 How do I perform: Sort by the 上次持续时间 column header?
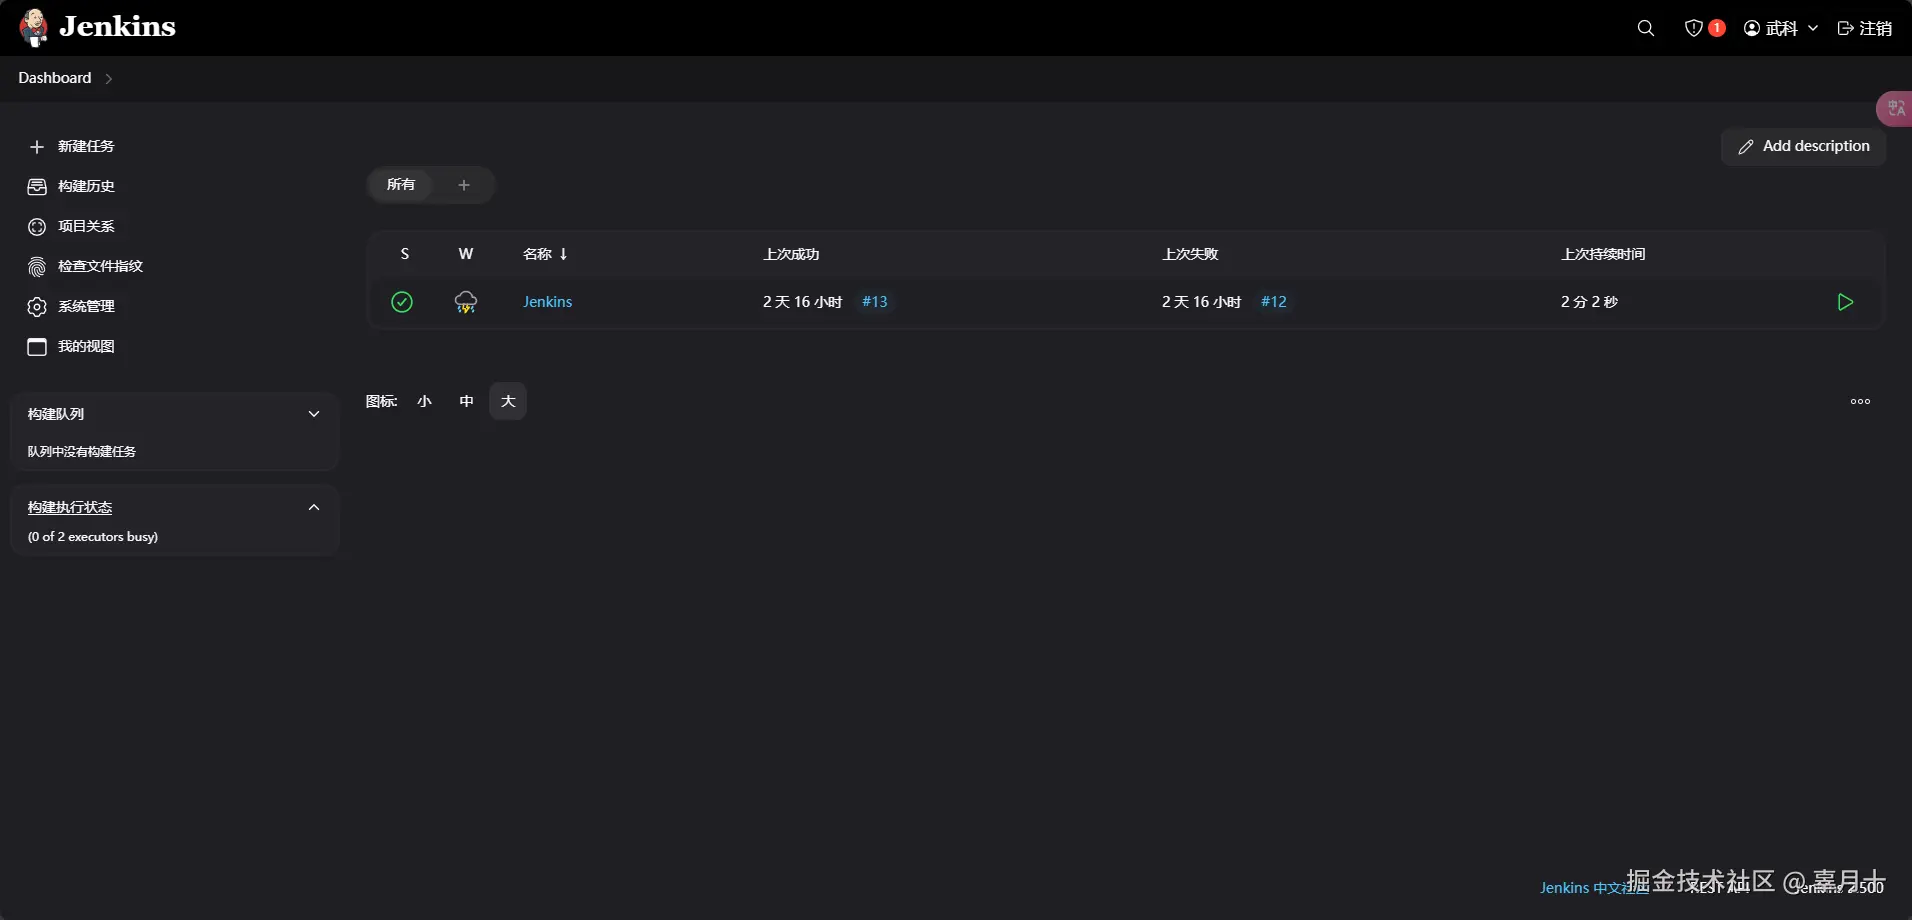pyautogui.click(x=1603, y=254)
